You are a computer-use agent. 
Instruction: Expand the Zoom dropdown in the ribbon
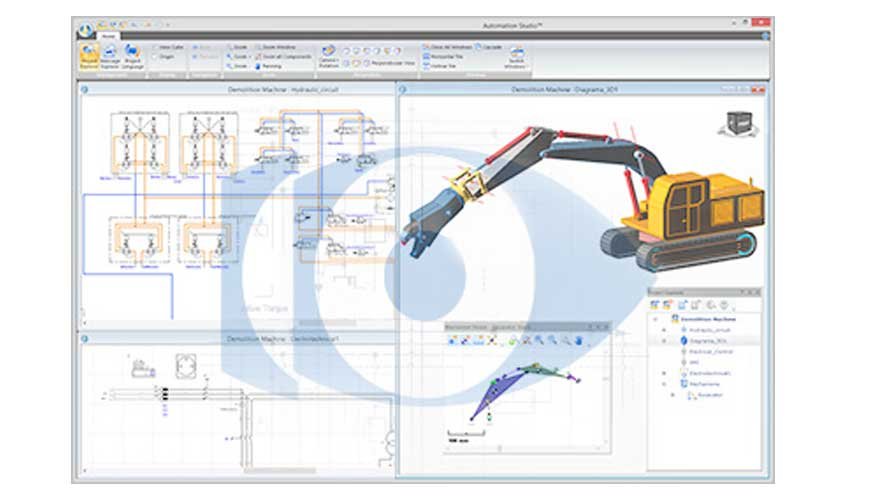click(x=249, y=57)
